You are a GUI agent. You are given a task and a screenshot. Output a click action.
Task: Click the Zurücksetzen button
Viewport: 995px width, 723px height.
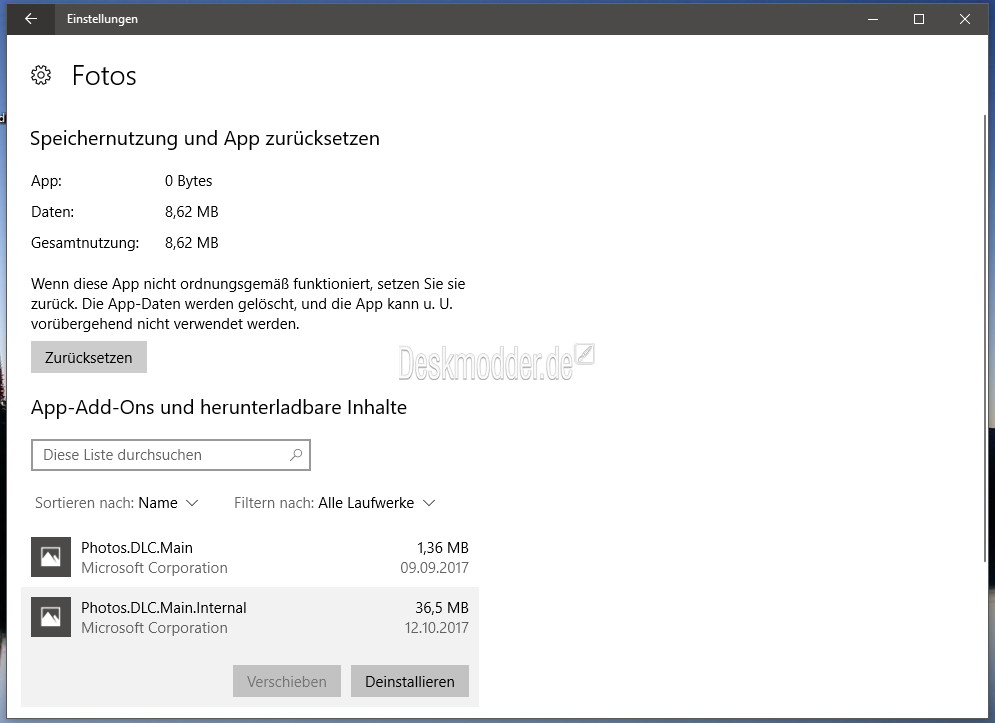tap(89, 357)
